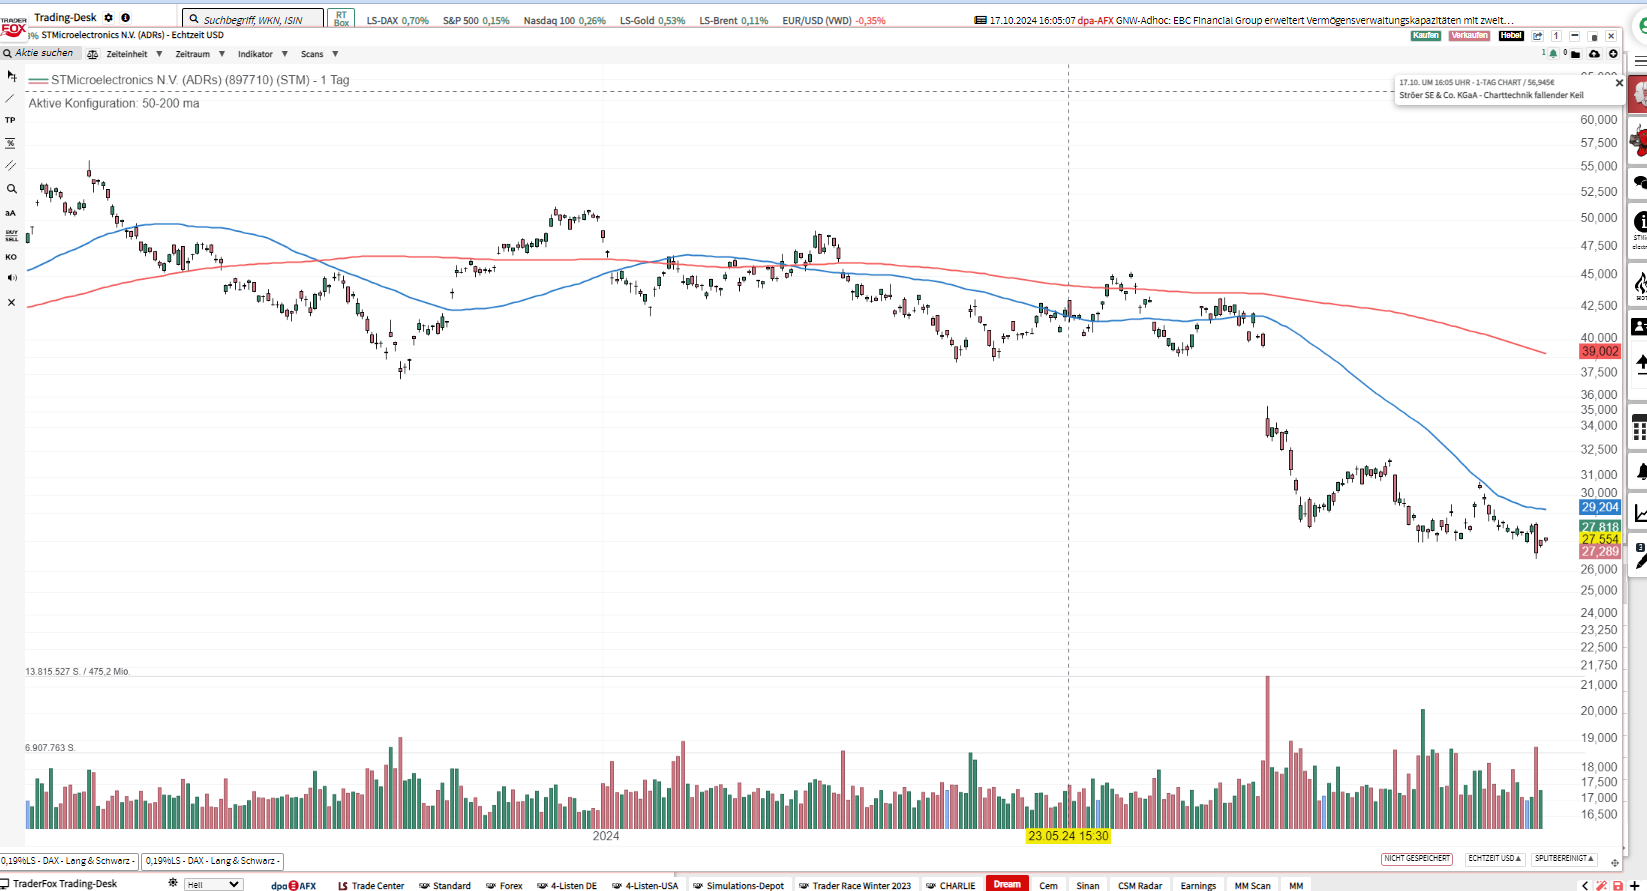Select the aA text annotation tool
The height and width of the screenshot is (891, 1647).
[x=11, y=212]
